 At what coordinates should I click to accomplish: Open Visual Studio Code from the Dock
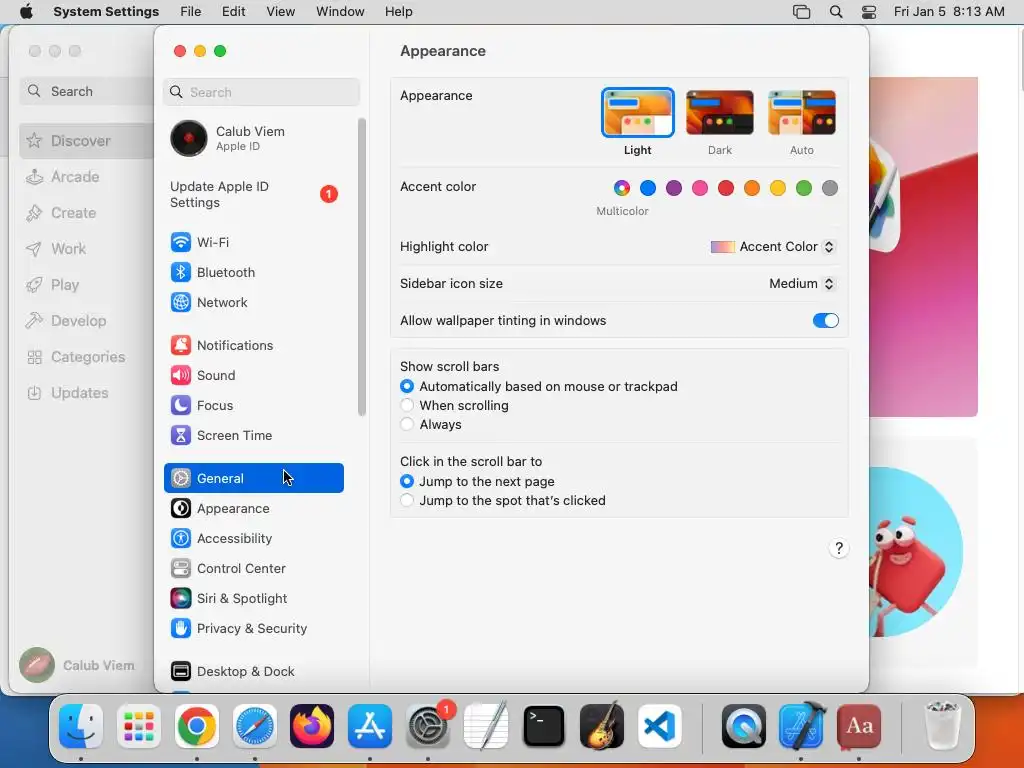point(660,726)
